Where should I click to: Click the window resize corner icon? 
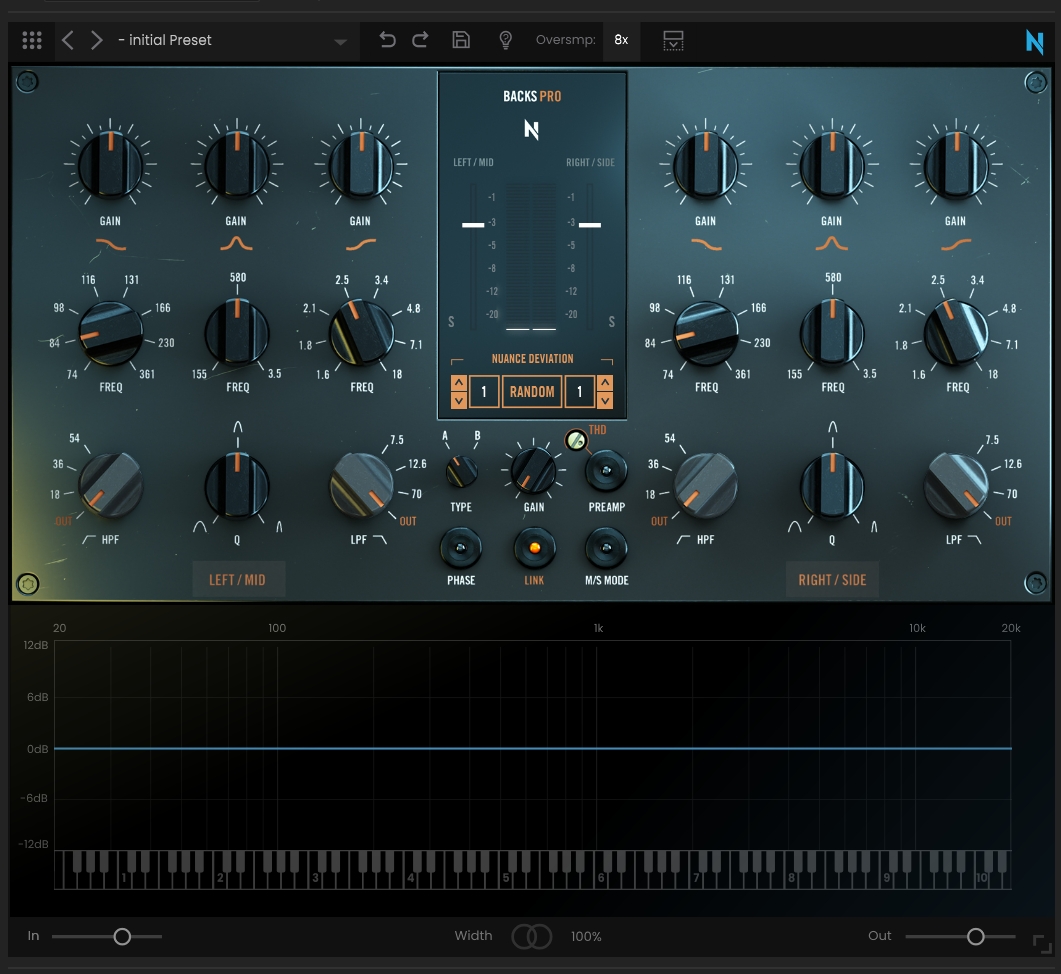[x=1042, y=944]
